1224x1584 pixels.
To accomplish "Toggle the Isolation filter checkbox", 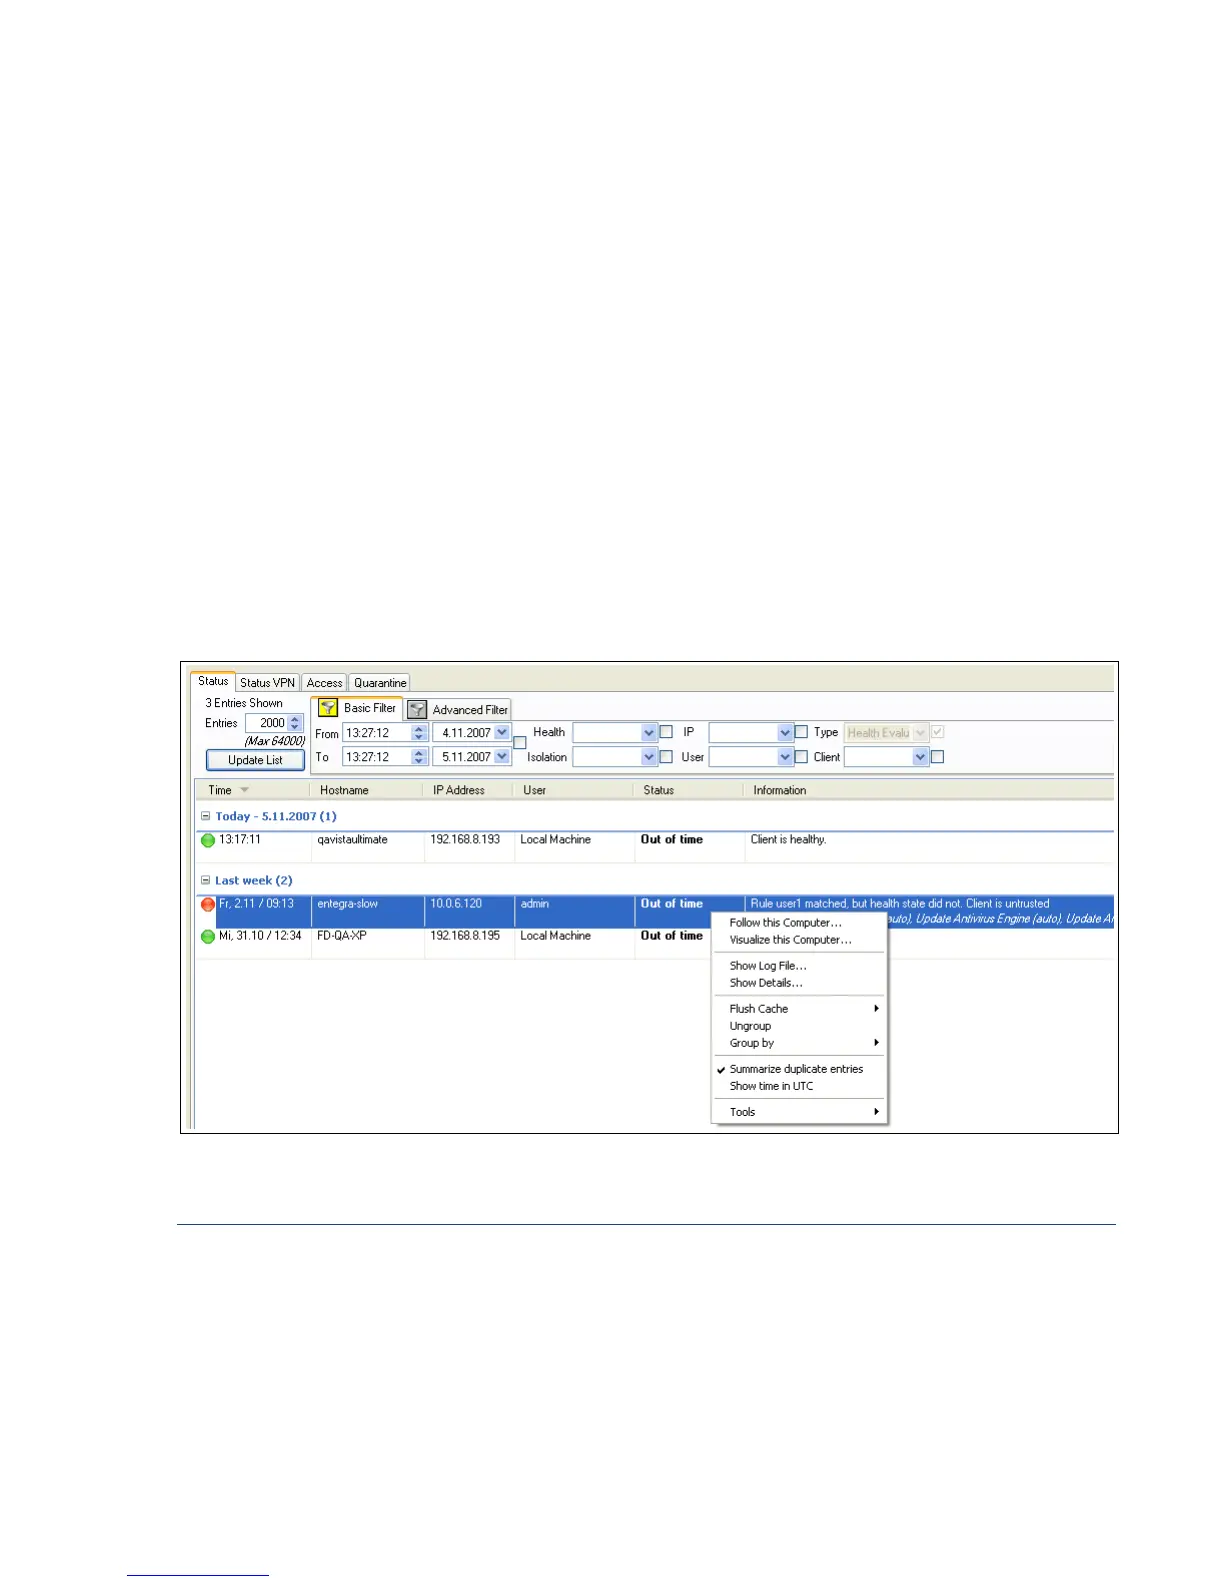I will click(666, 757).
